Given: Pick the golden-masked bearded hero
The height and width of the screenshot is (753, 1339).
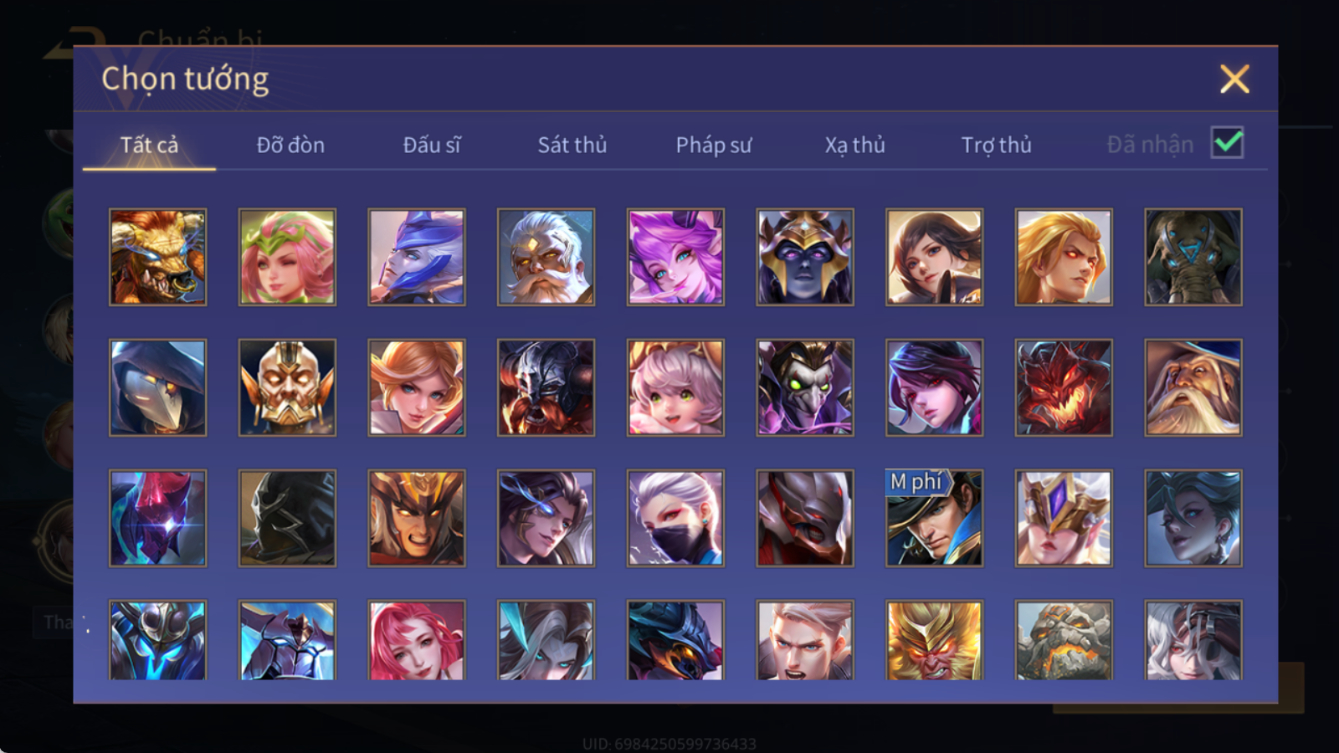Looking at the screenshot, I should click(287, 387).
